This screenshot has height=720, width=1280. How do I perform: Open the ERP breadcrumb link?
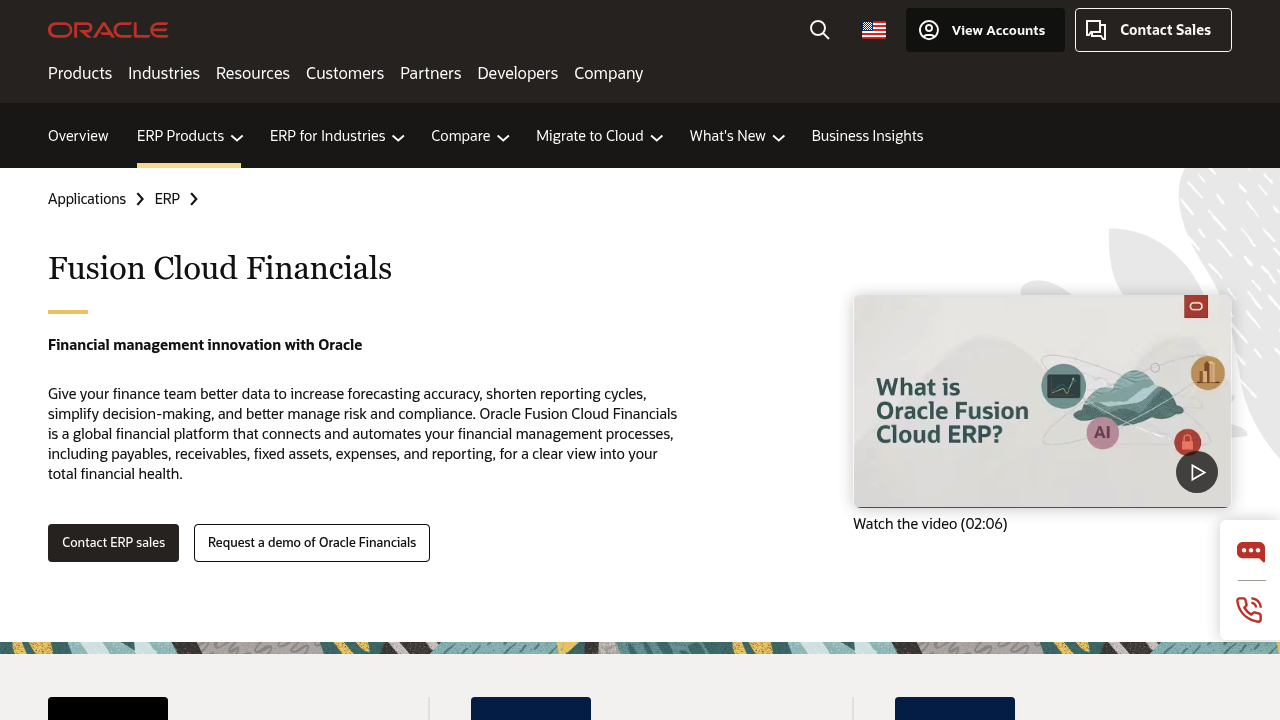point(166,198)
